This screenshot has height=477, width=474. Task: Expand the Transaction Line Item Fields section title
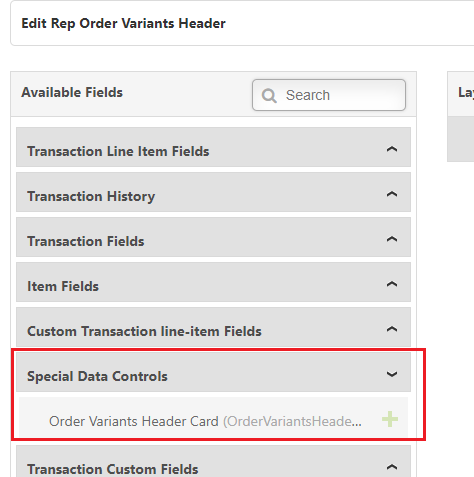pyautogui.click(x=118, y=151)
